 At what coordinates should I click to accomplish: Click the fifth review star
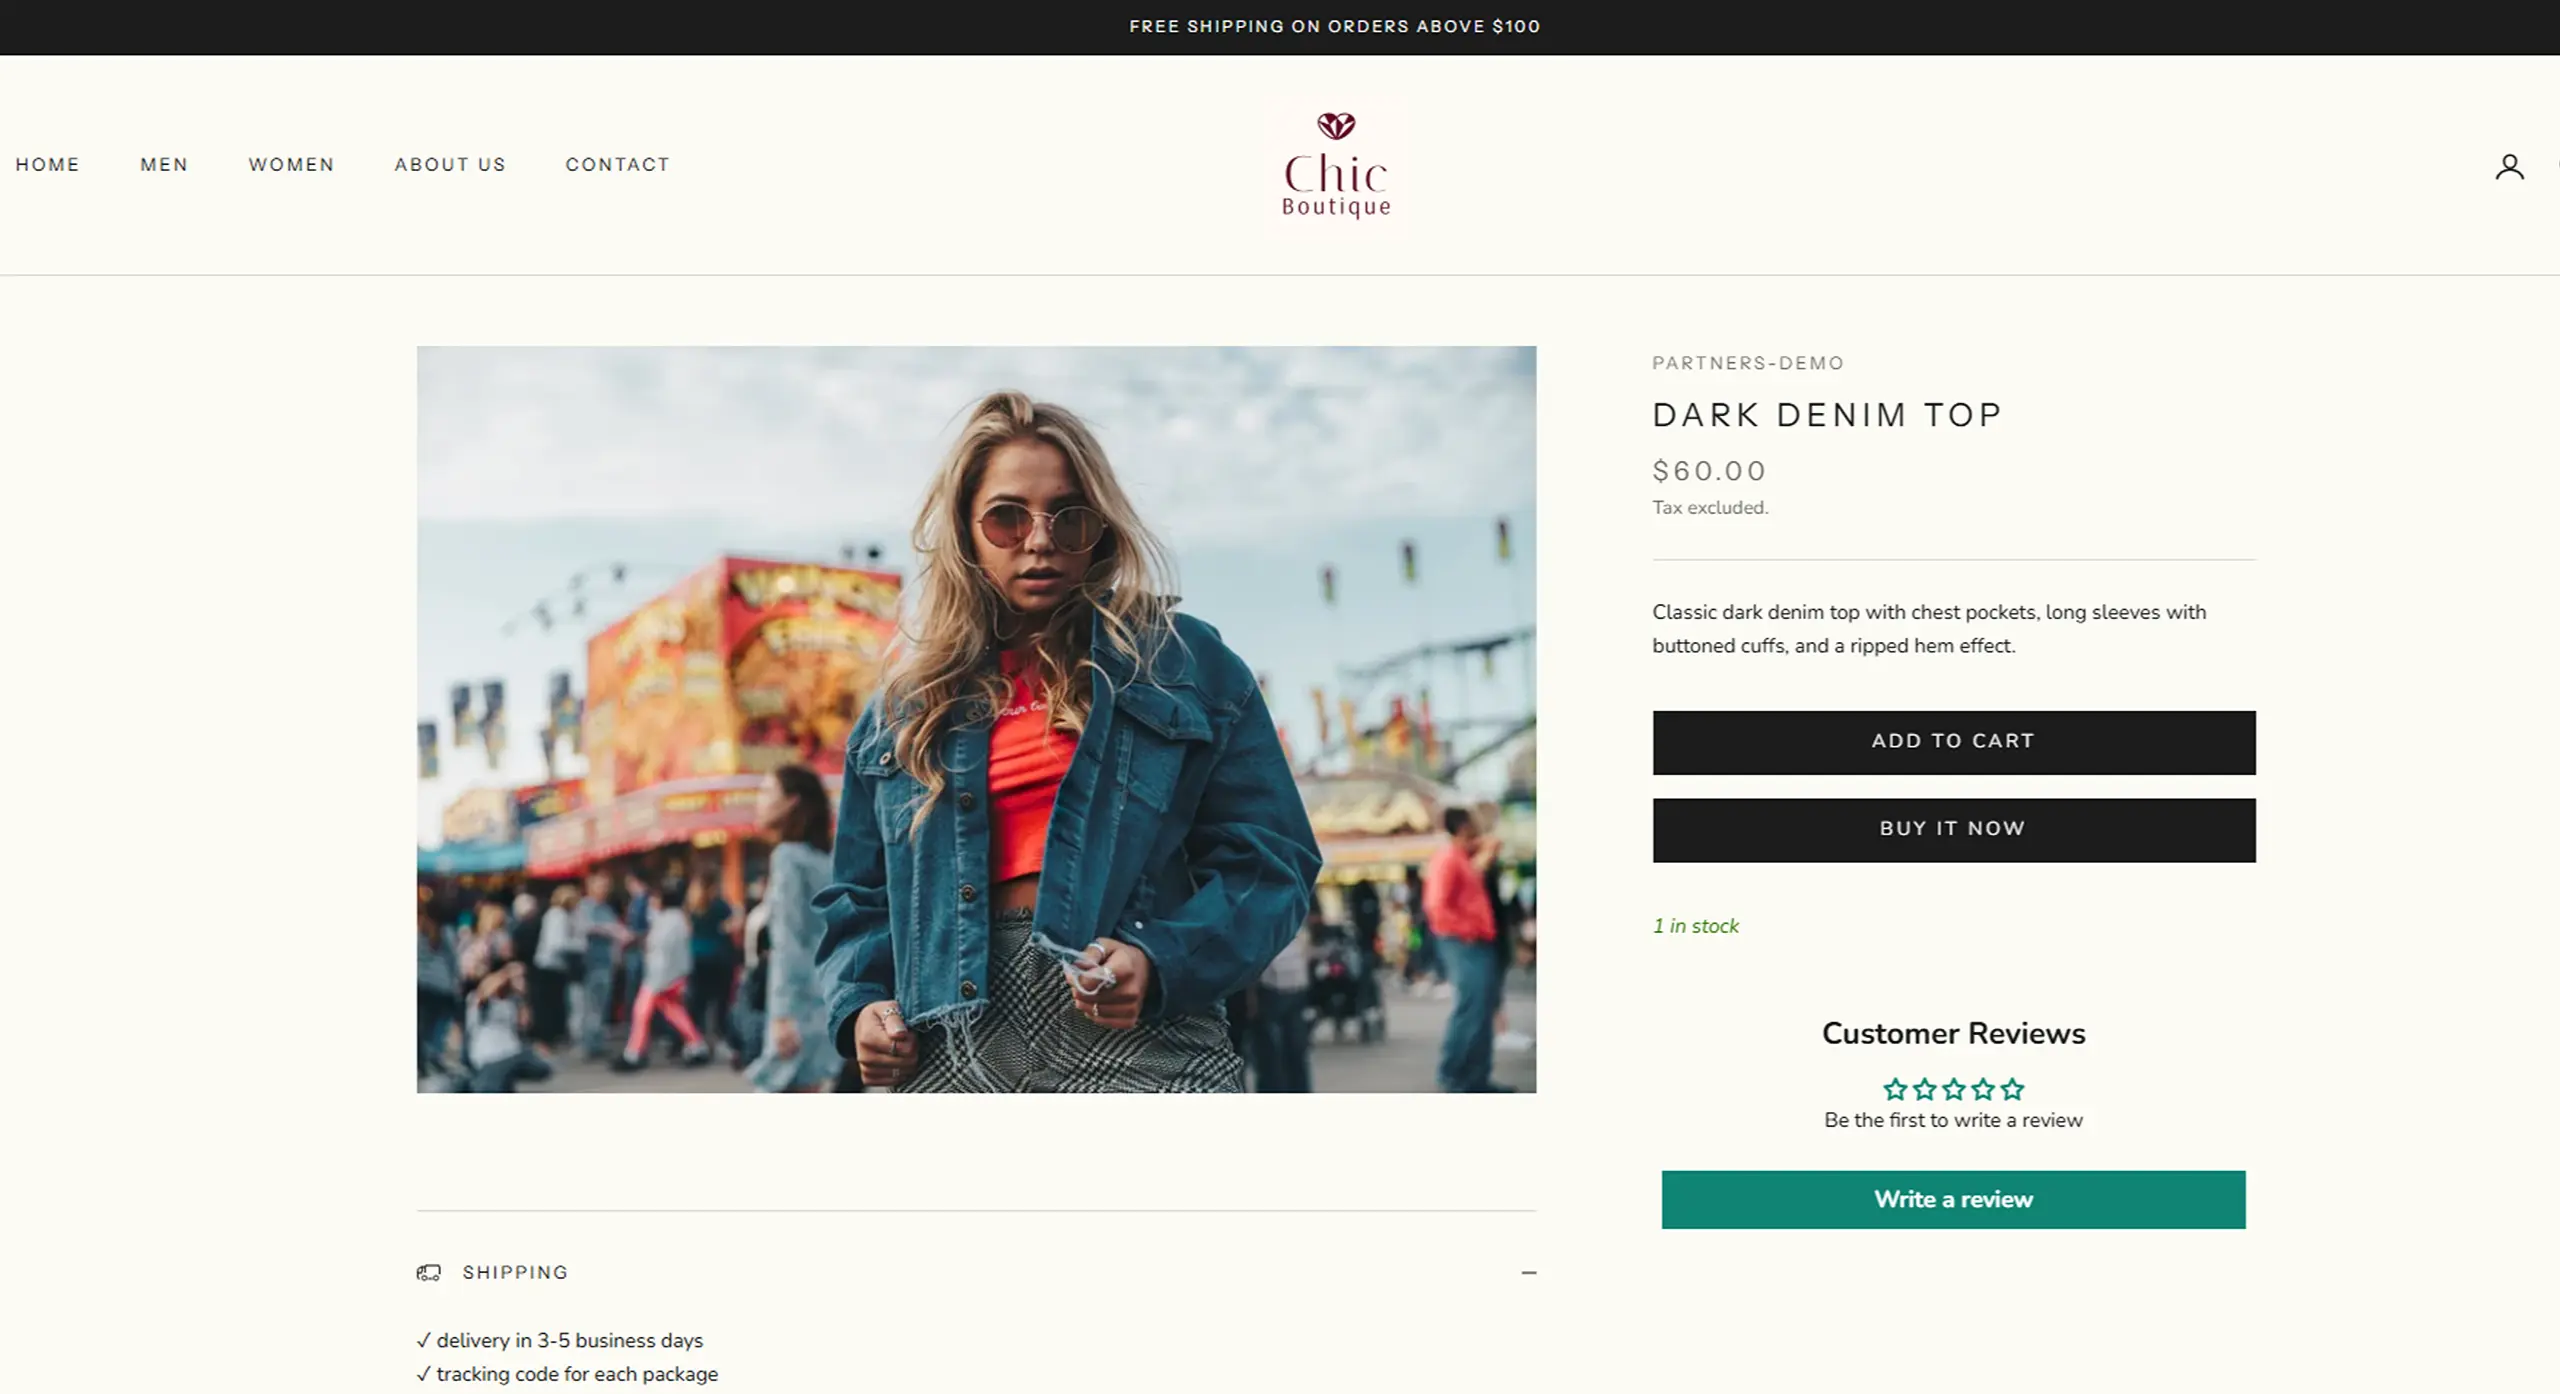point(2013,1089)
